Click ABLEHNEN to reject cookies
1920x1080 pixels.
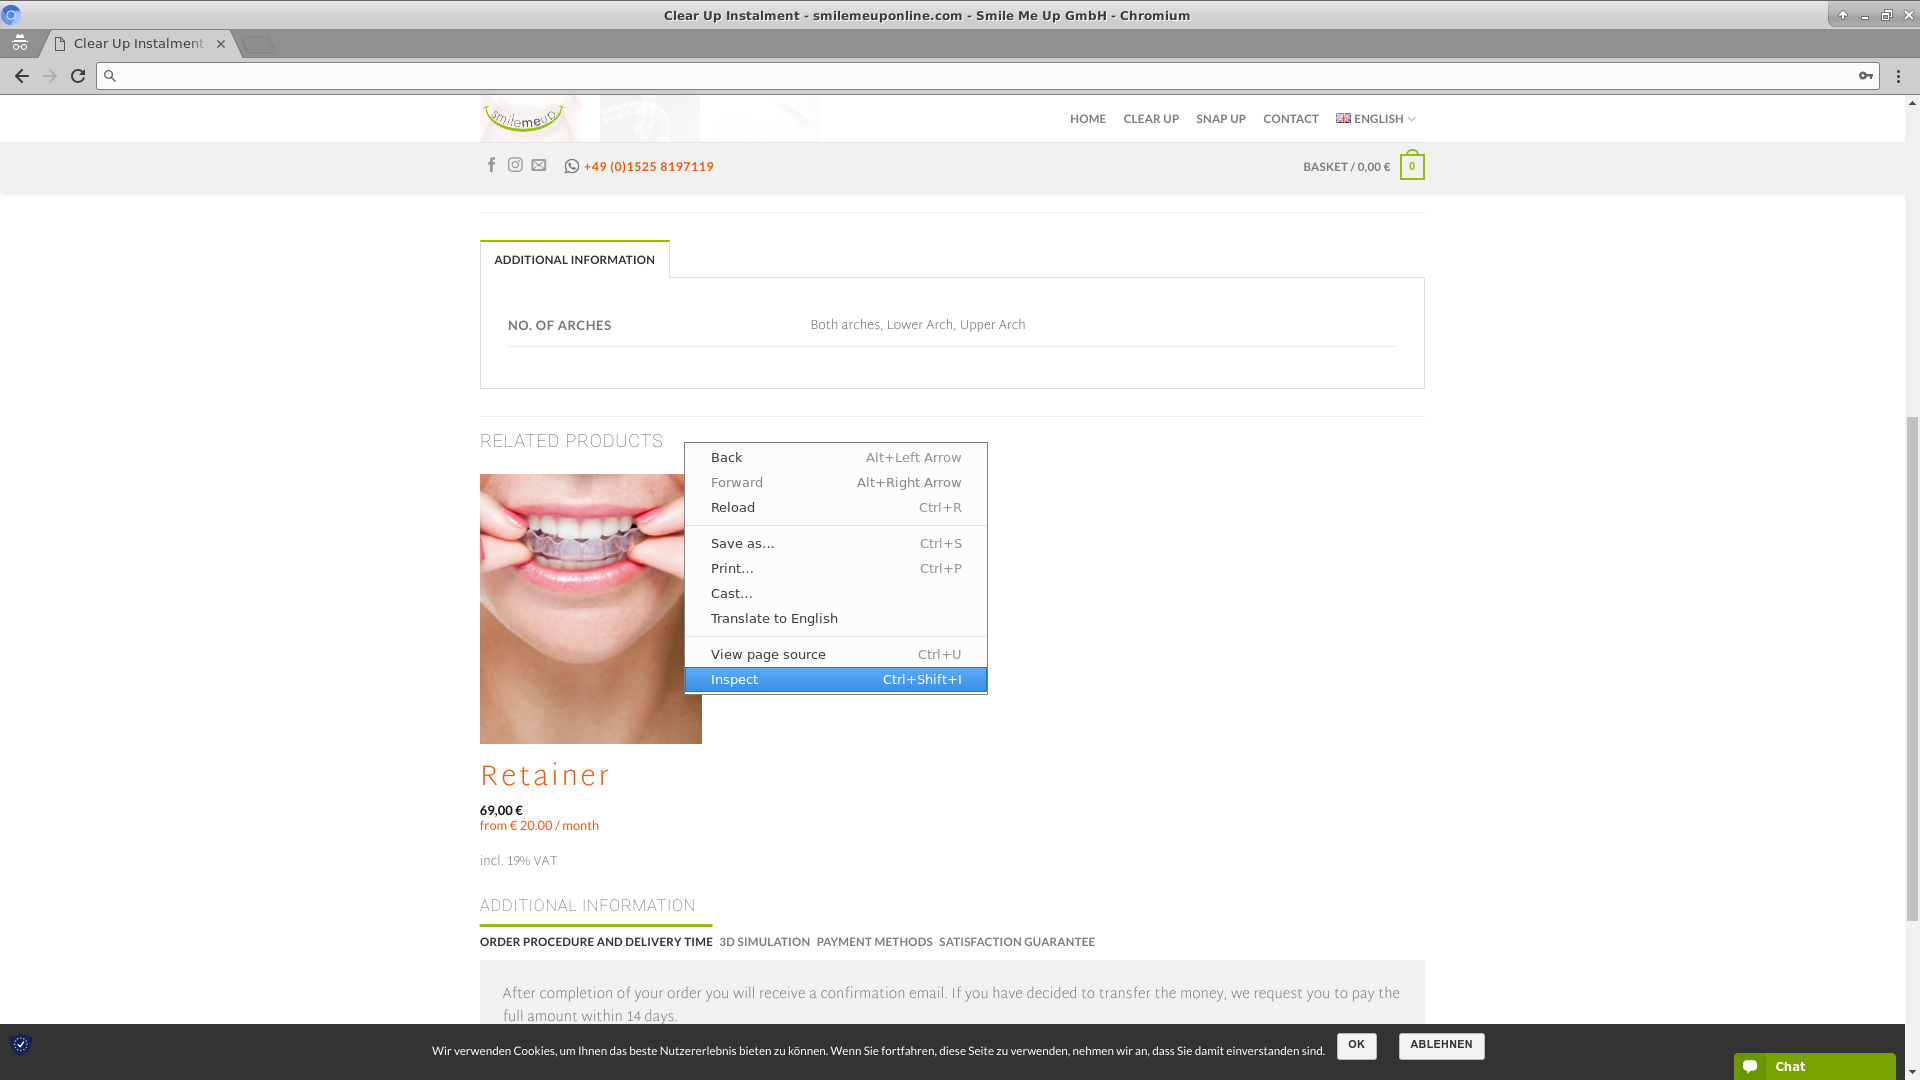click(x=1440, y=1044)
